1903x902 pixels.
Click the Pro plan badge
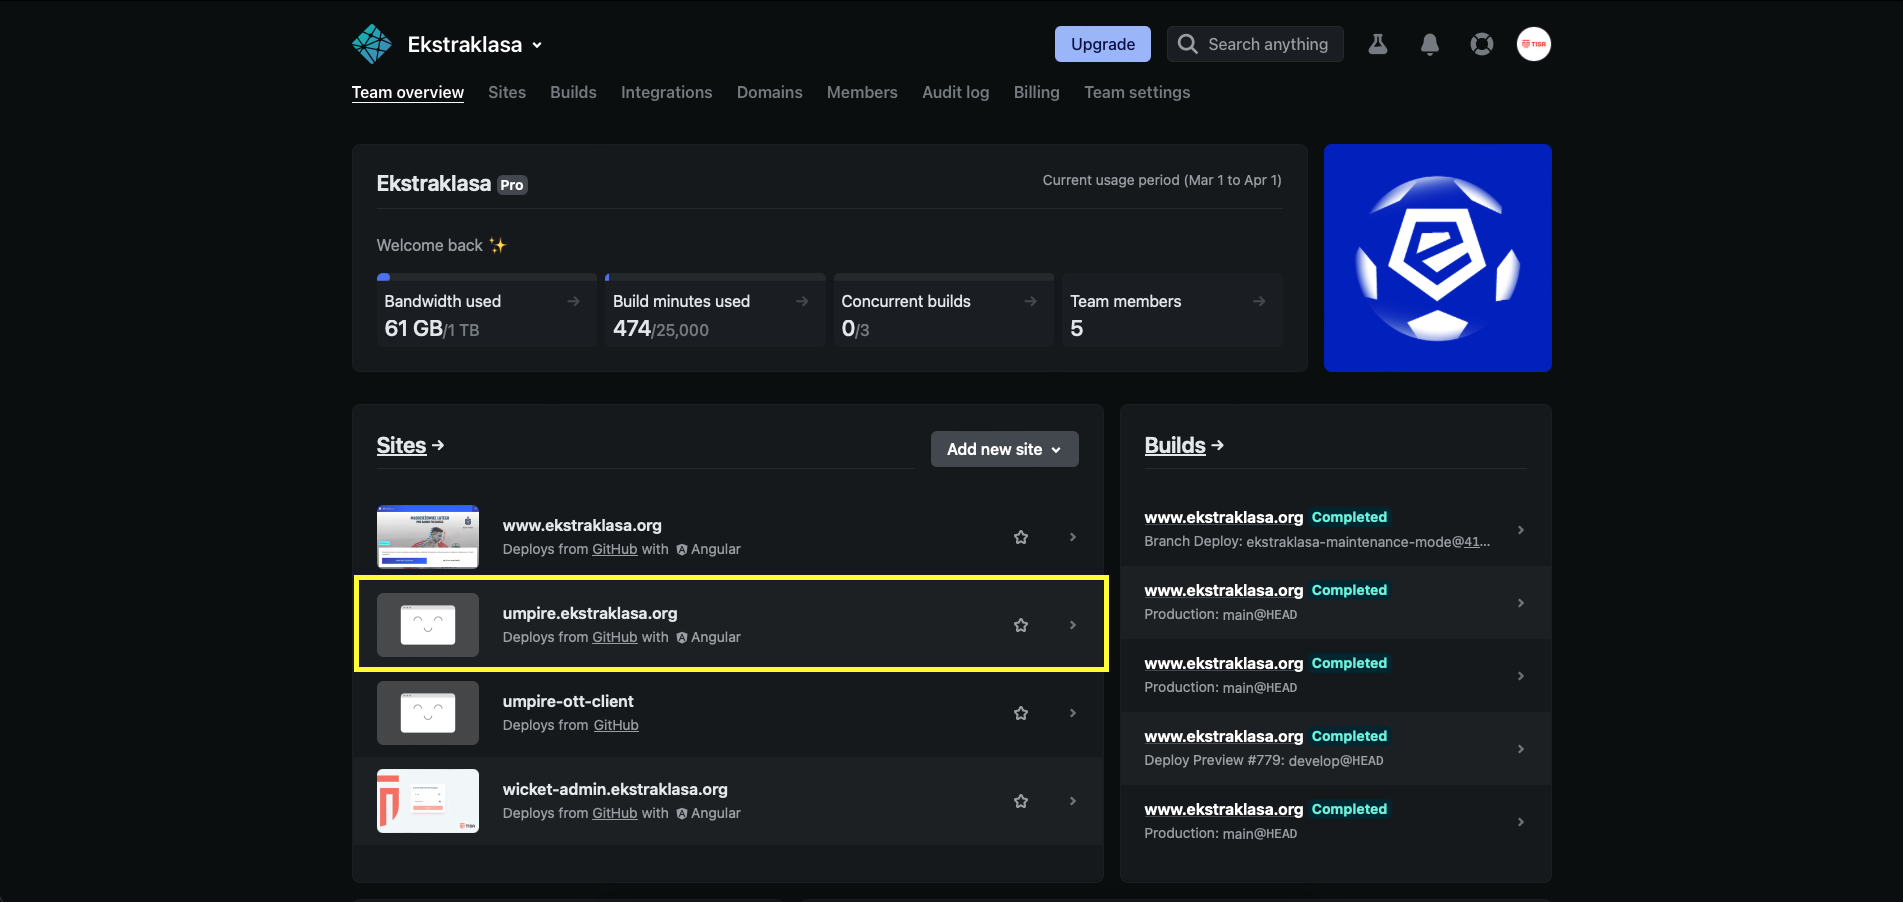(512, 185)
